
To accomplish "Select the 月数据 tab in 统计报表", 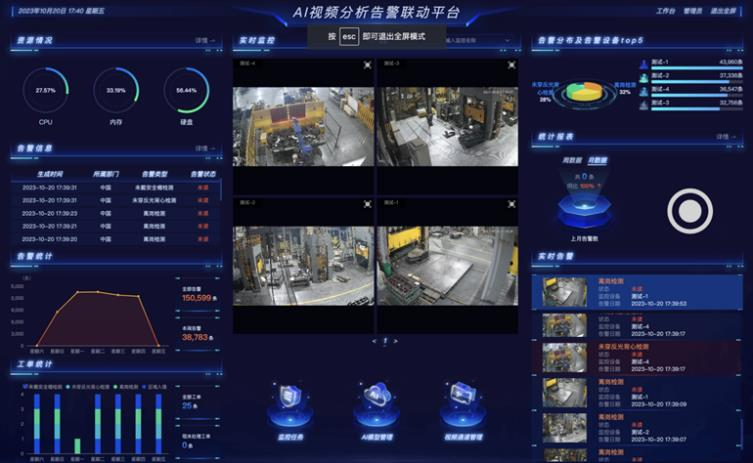I will [x=597, y=159].
